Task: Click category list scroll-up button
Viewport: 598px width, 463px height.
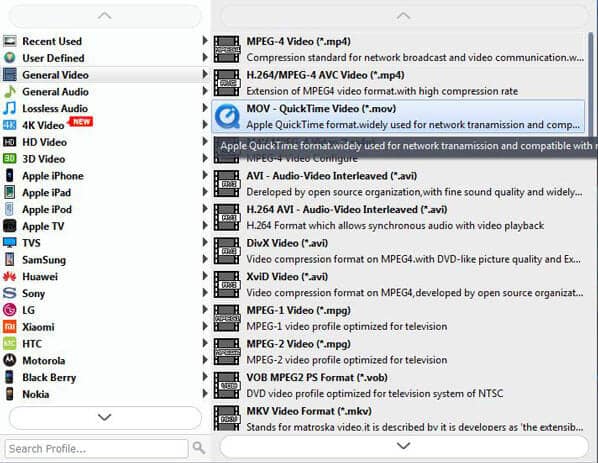Action: (105, 16)
